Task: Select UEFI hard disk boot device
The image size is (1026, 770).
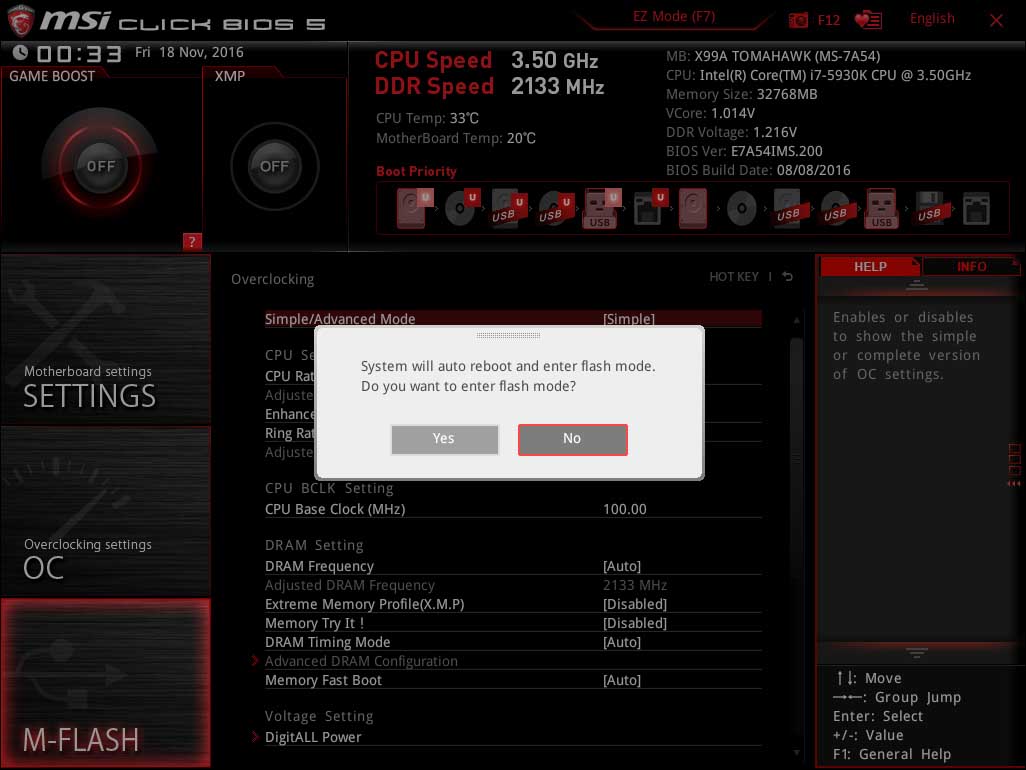Action: click(414, 208)
